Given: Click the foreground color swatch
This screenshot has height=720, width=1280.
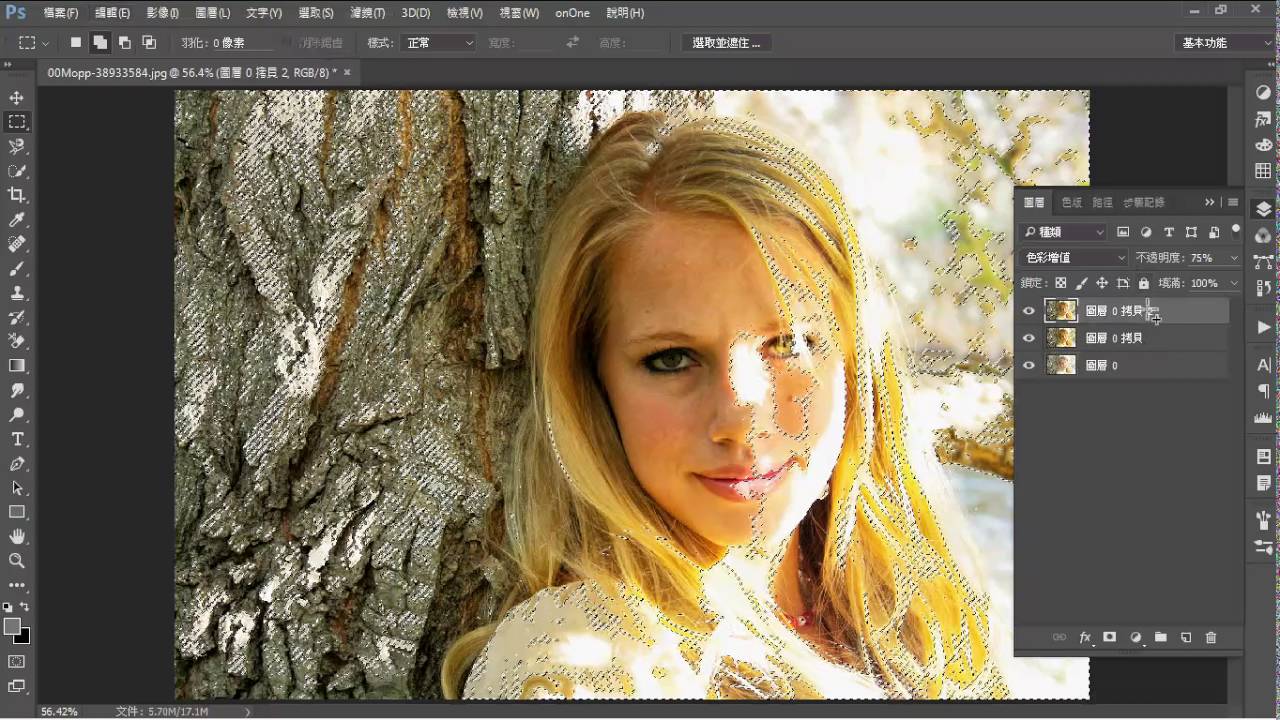Looking at the screenshot, I should (12, 626).
